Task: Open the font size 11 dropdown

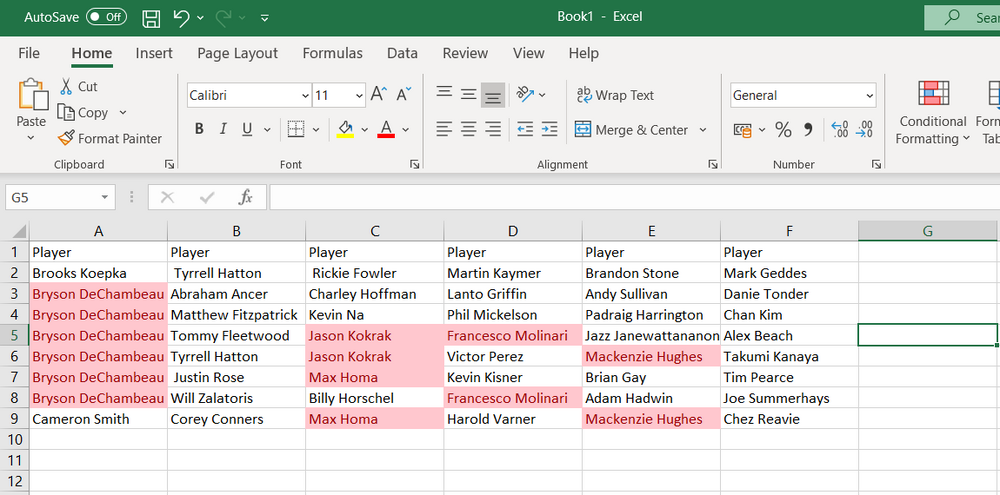Action: click(x=359, y=96)
